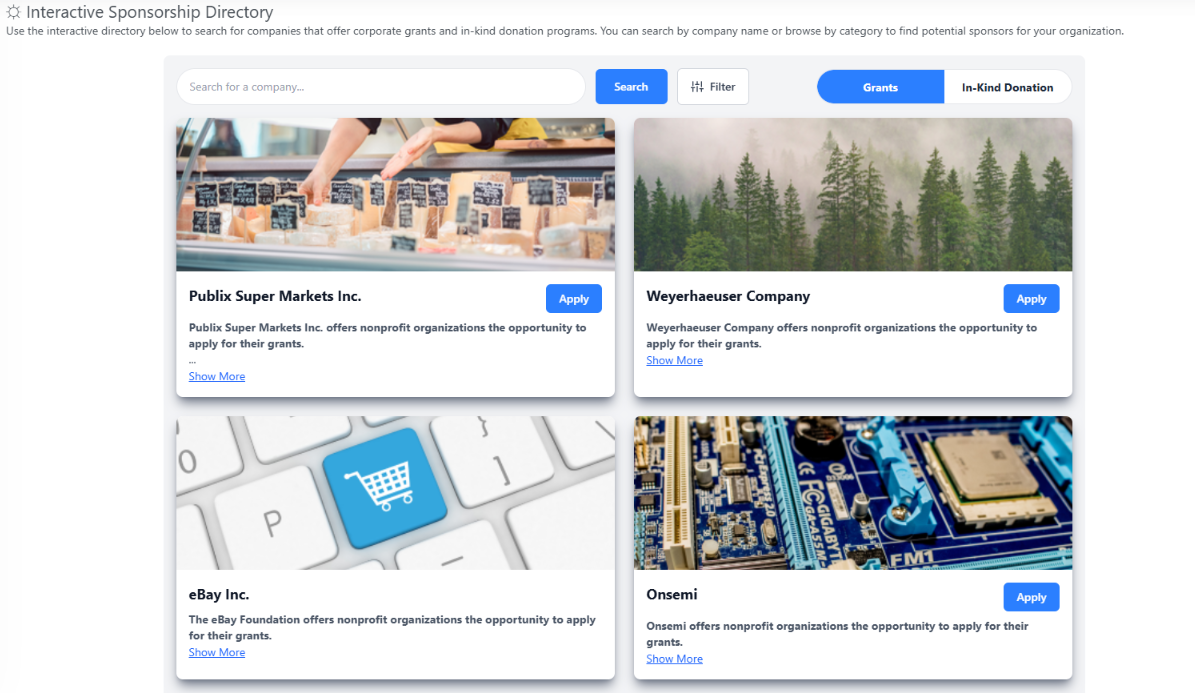Viewport: 1195px width, 693px height.
Task: Open the eBay shopping cart key image
Action: tap(396, 492)
